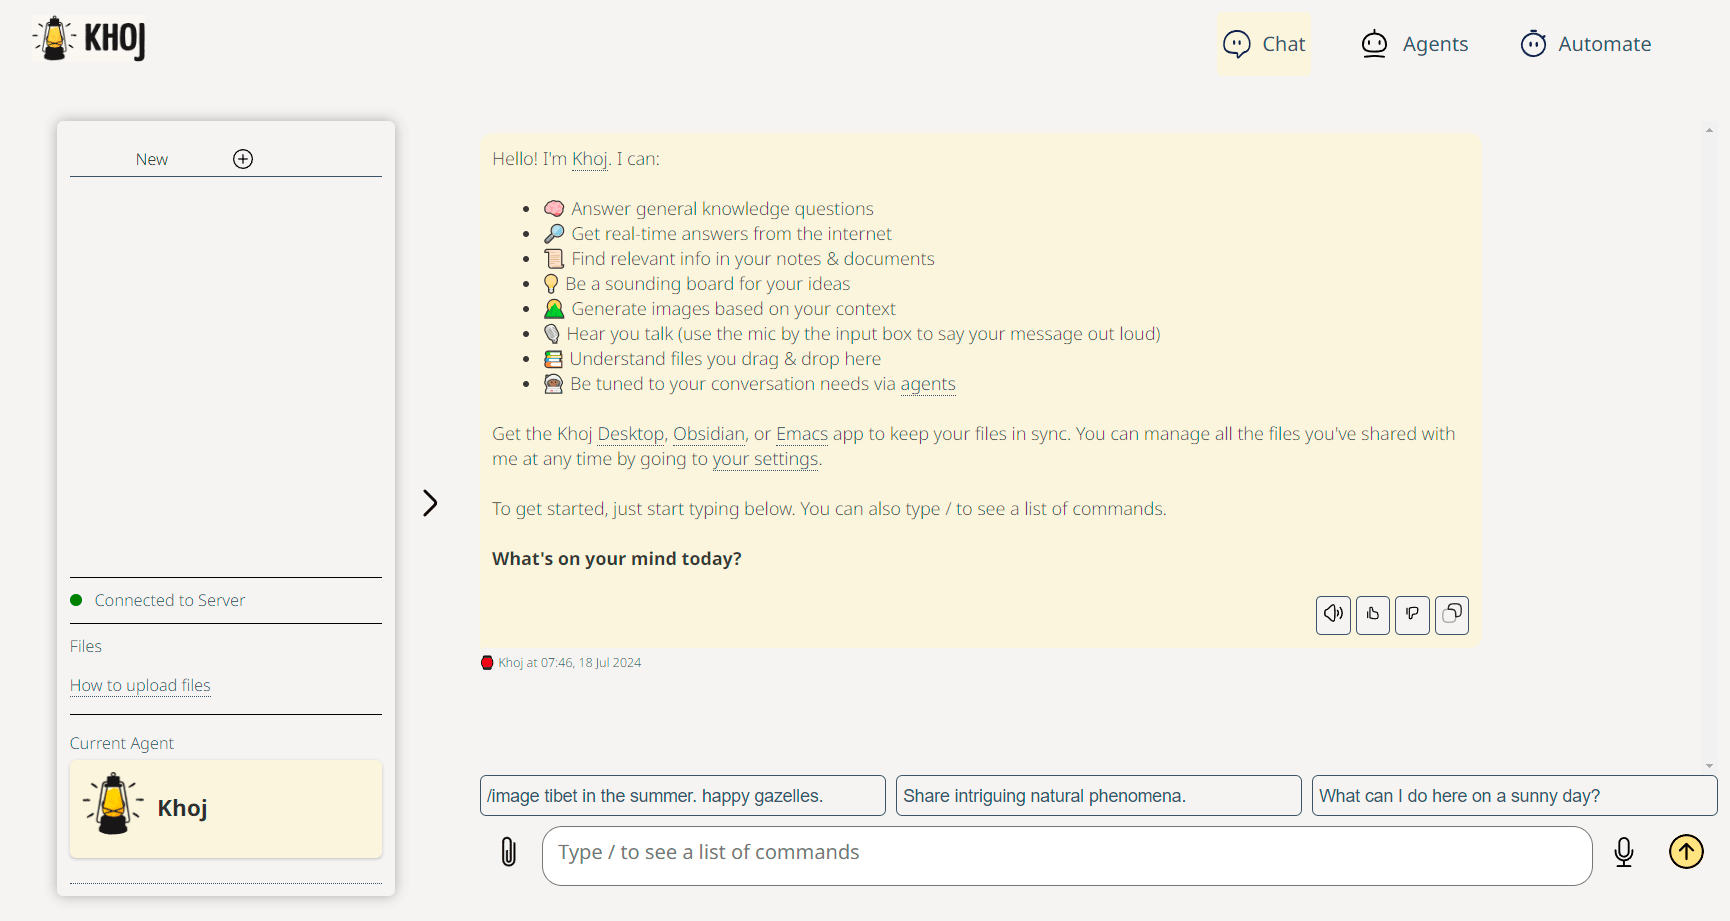Click the speaker read-aloud icon
1730x921 pixels.
click(1333, 614)
